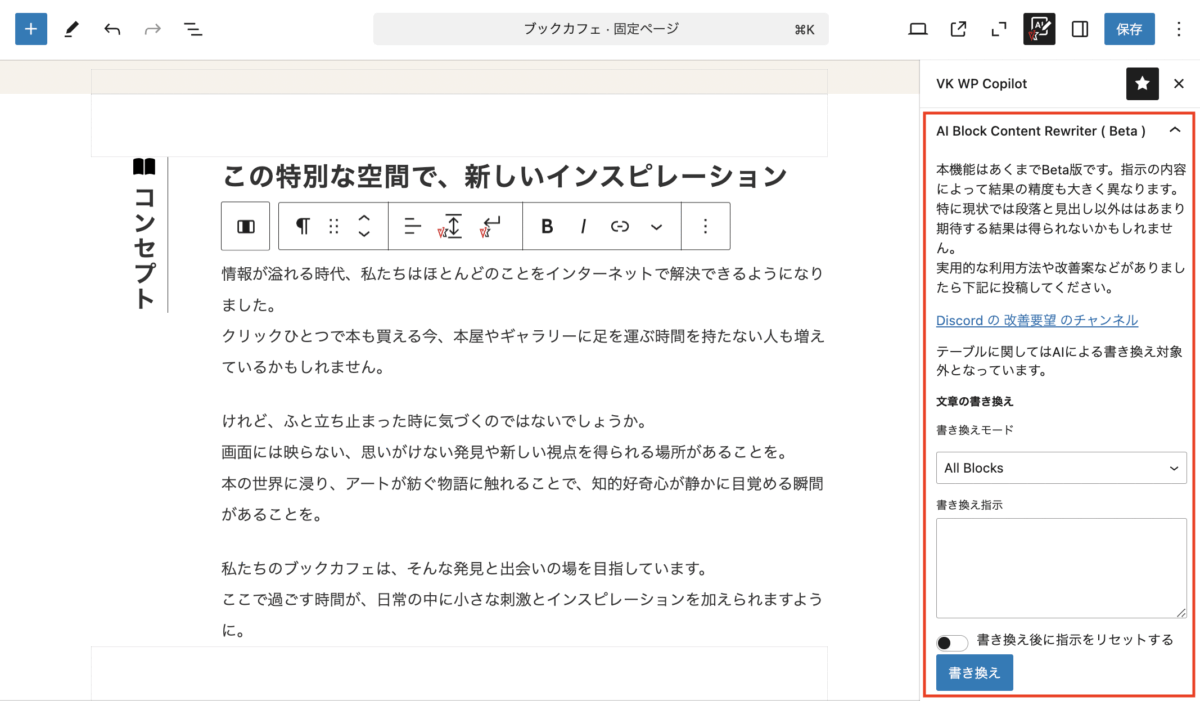Screen dimensions: 1200x701
Task: Open the device preview icon in the header
Action: 917,29
